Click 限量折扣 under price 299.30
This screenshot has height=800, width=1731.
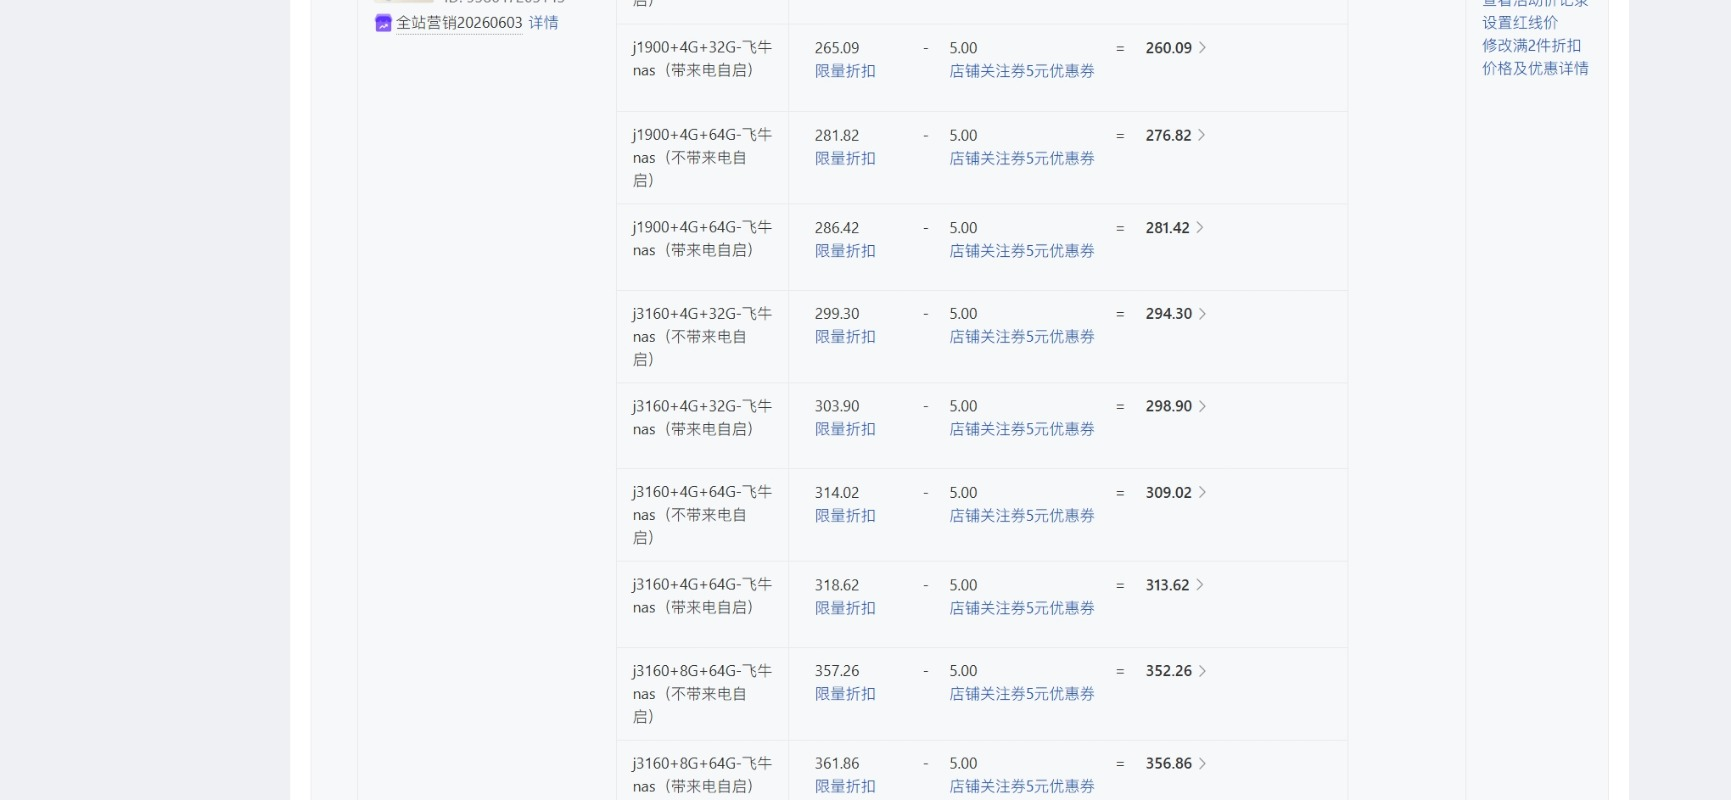845,337
